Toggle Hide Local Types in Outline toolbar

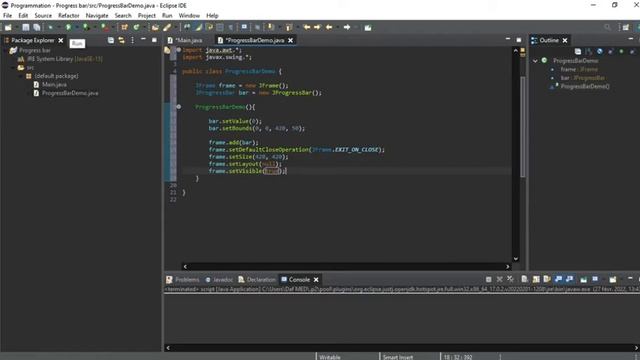(x=632, y=51)
